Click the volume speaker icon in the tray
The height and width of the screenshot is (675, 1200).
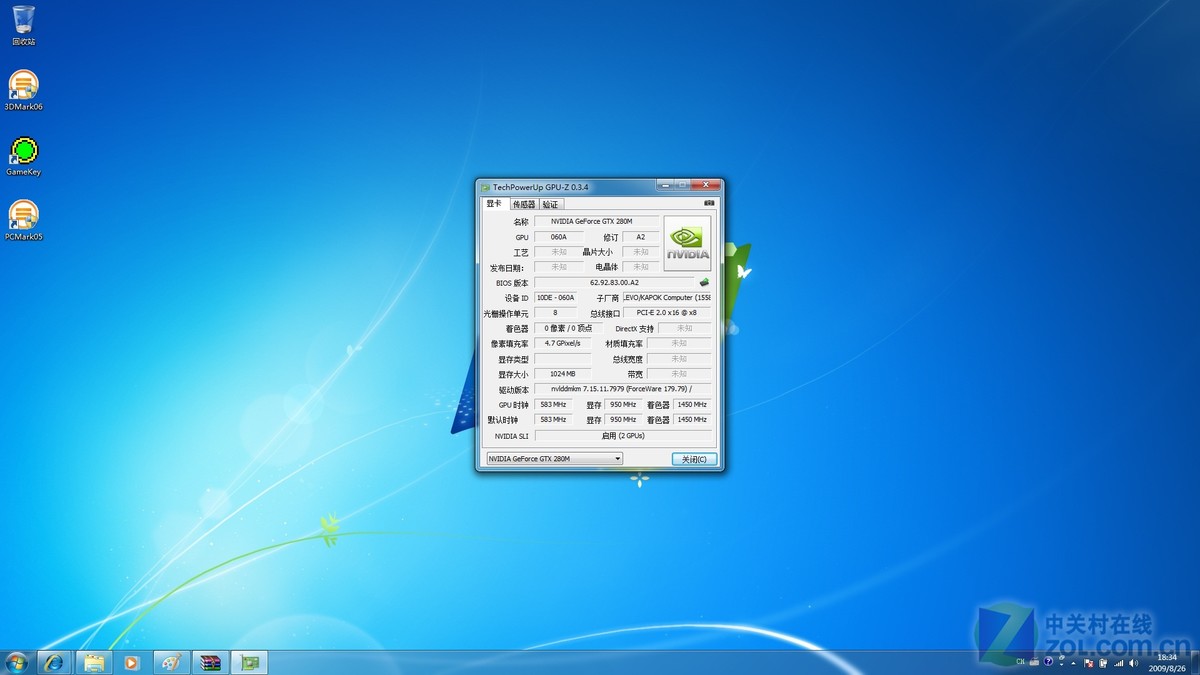pos(1132,662)
